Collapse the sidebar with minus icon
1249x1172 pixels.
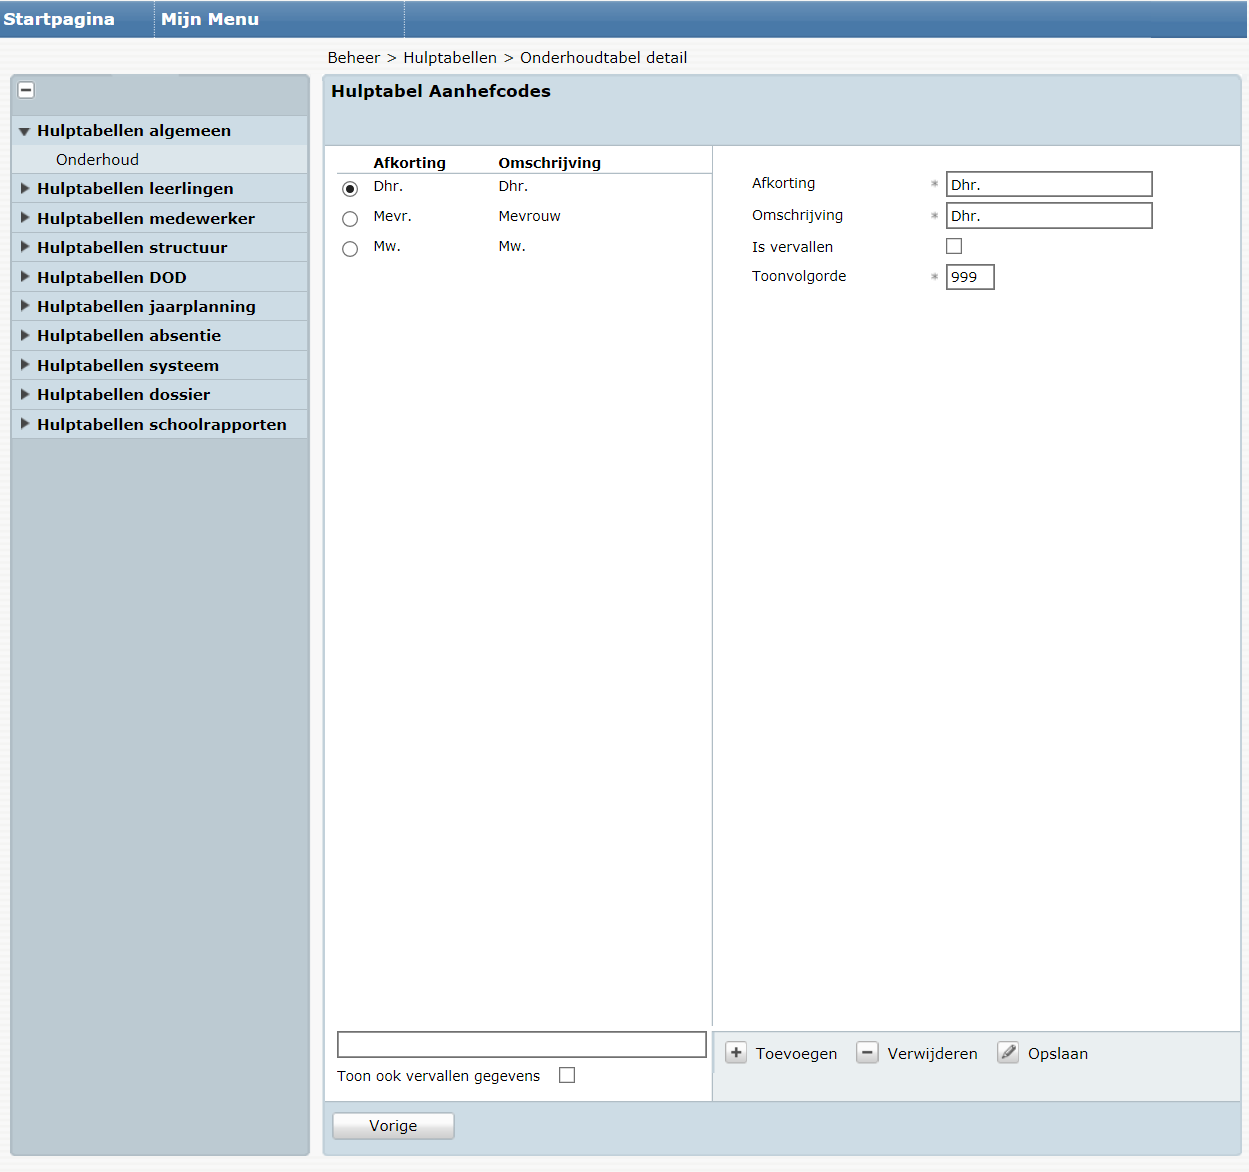[x=27, y=90]
